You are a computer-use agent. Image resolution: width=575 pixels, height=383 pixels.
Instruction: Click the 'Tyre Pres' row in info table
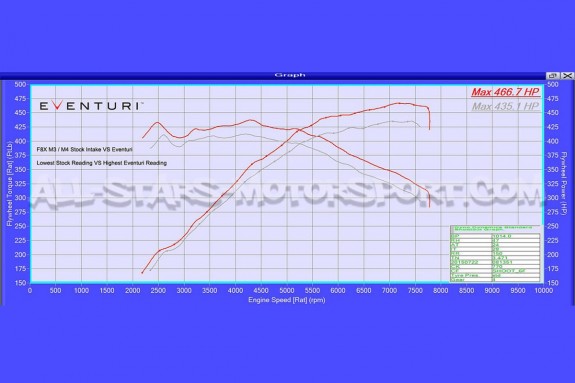click(495, 275)
